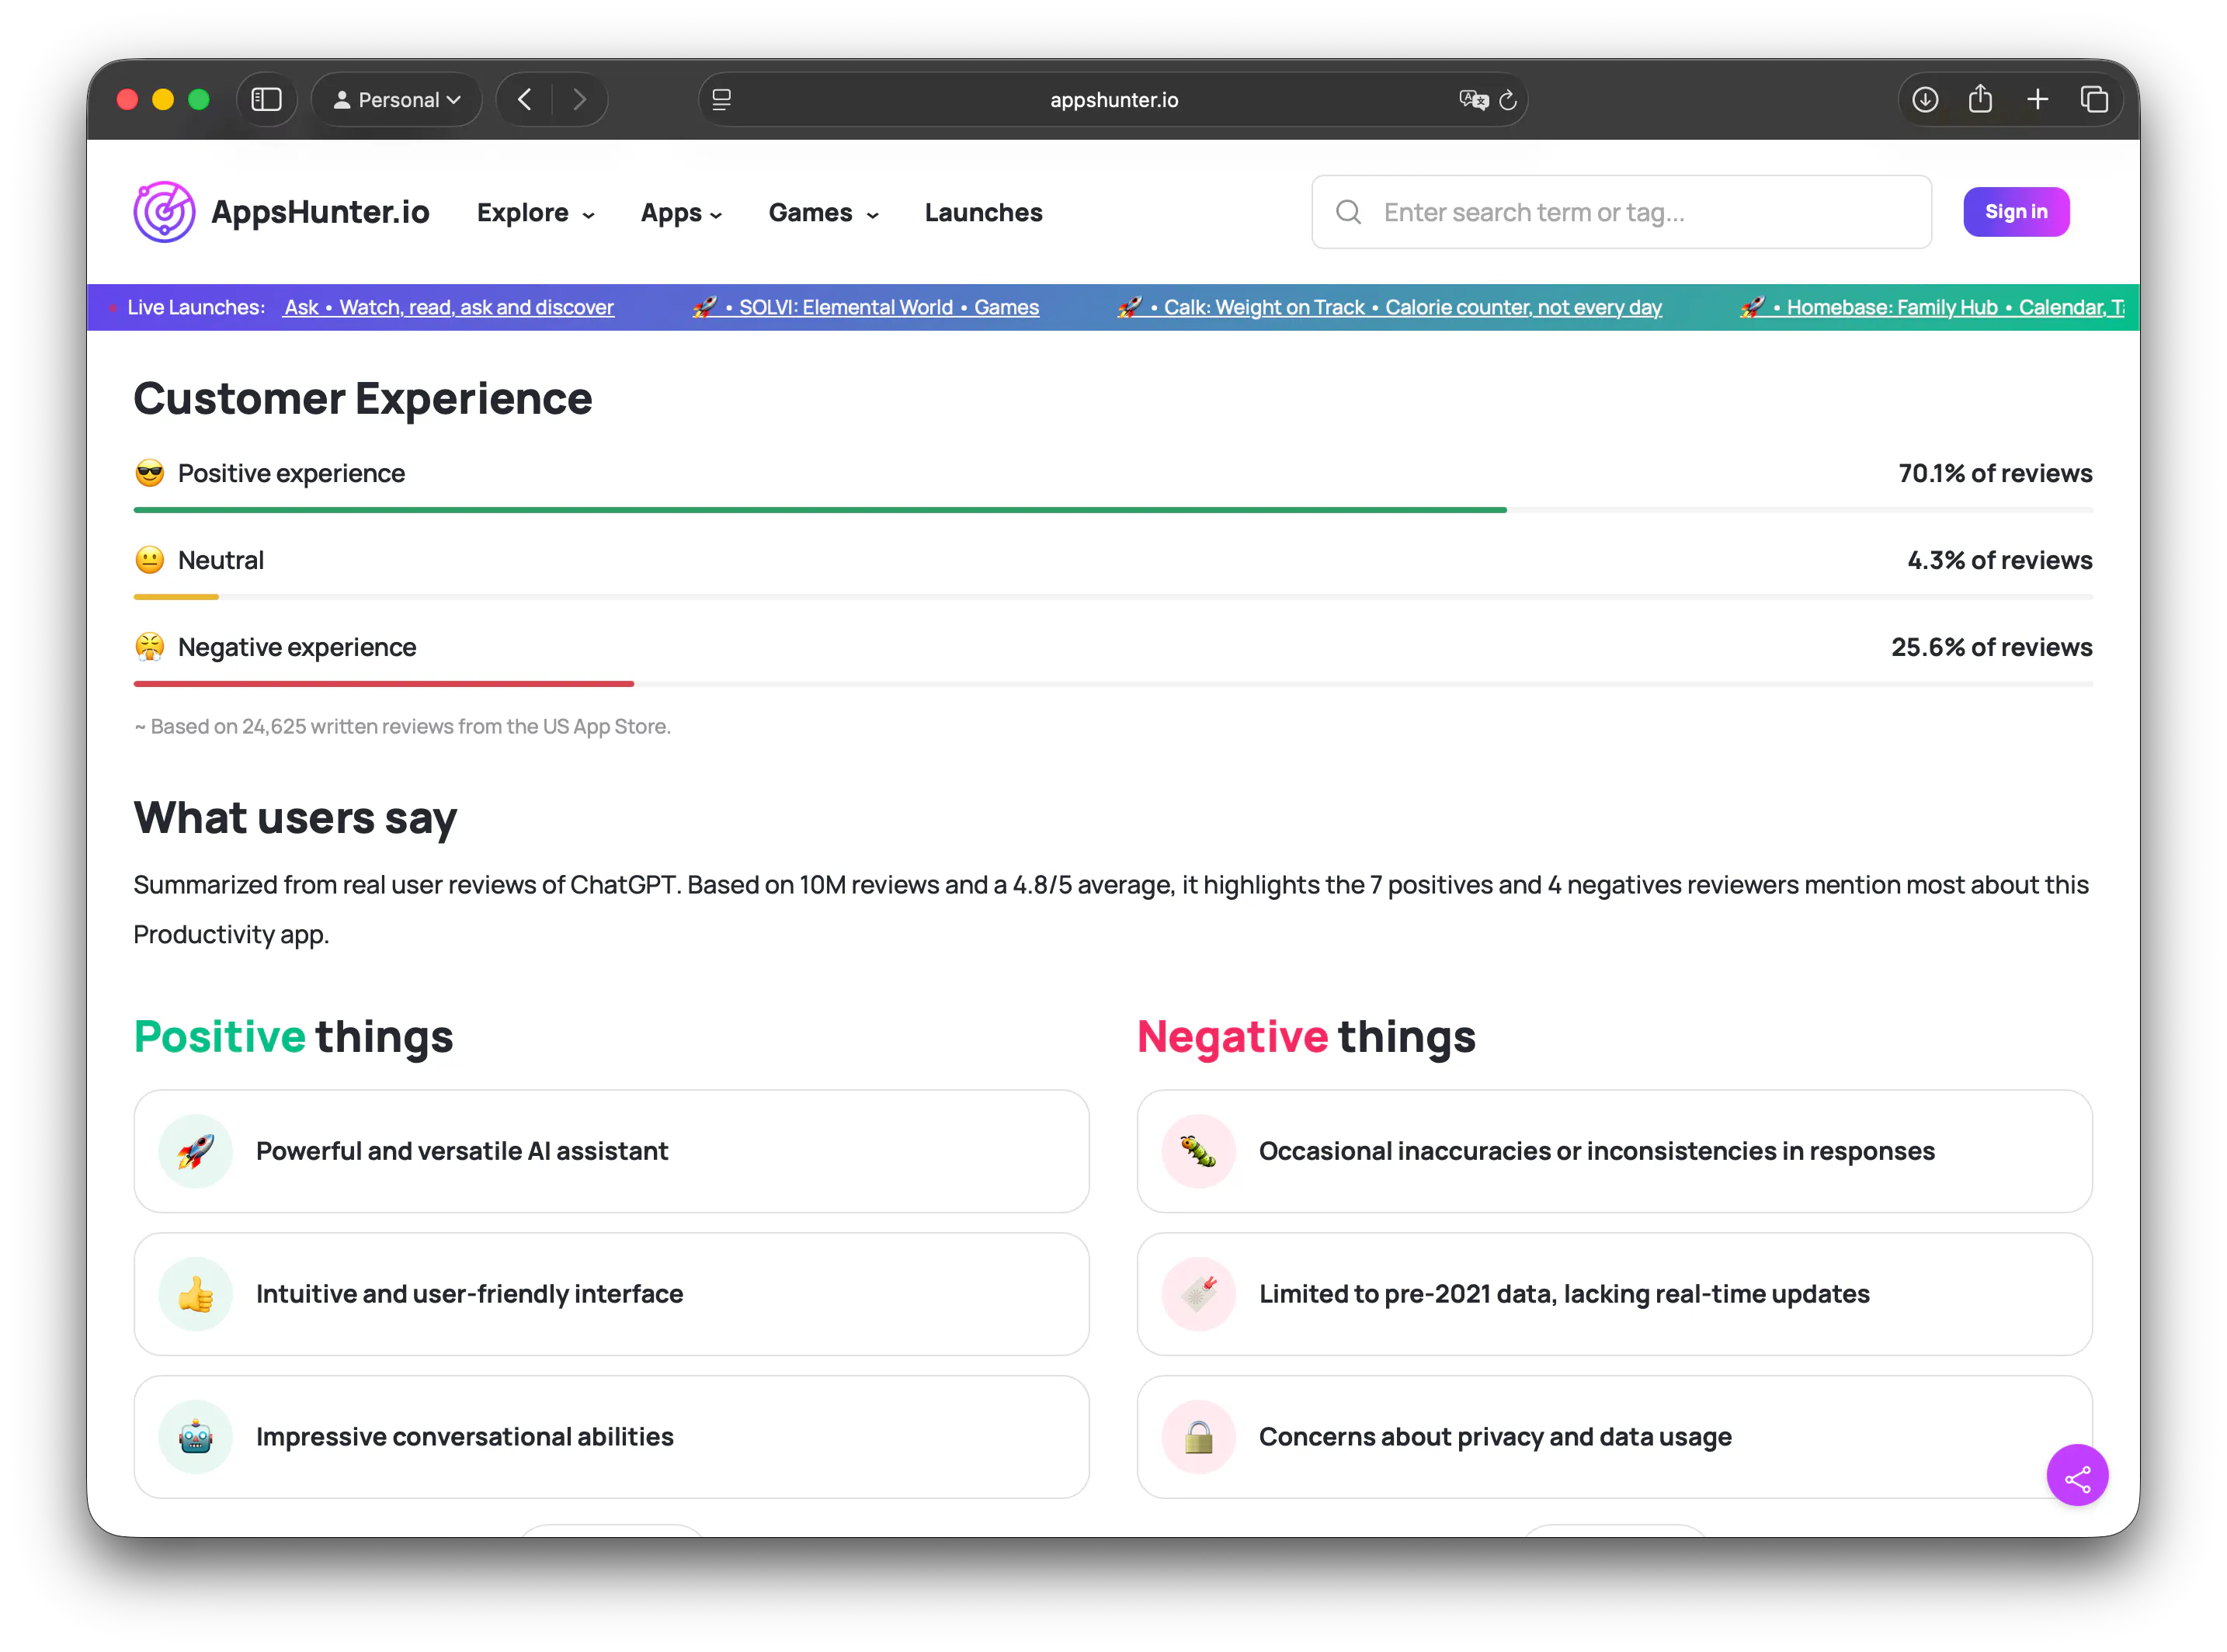This screenshot has width=2227, height=1652.
Task: Click the share icon in Safari toolbar
Action: coord(1980,99)
